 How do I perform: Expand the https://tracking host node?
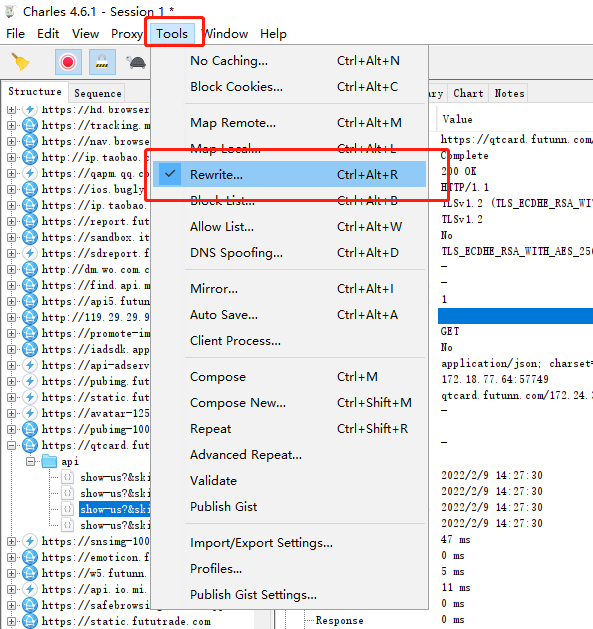coord(11,125)
